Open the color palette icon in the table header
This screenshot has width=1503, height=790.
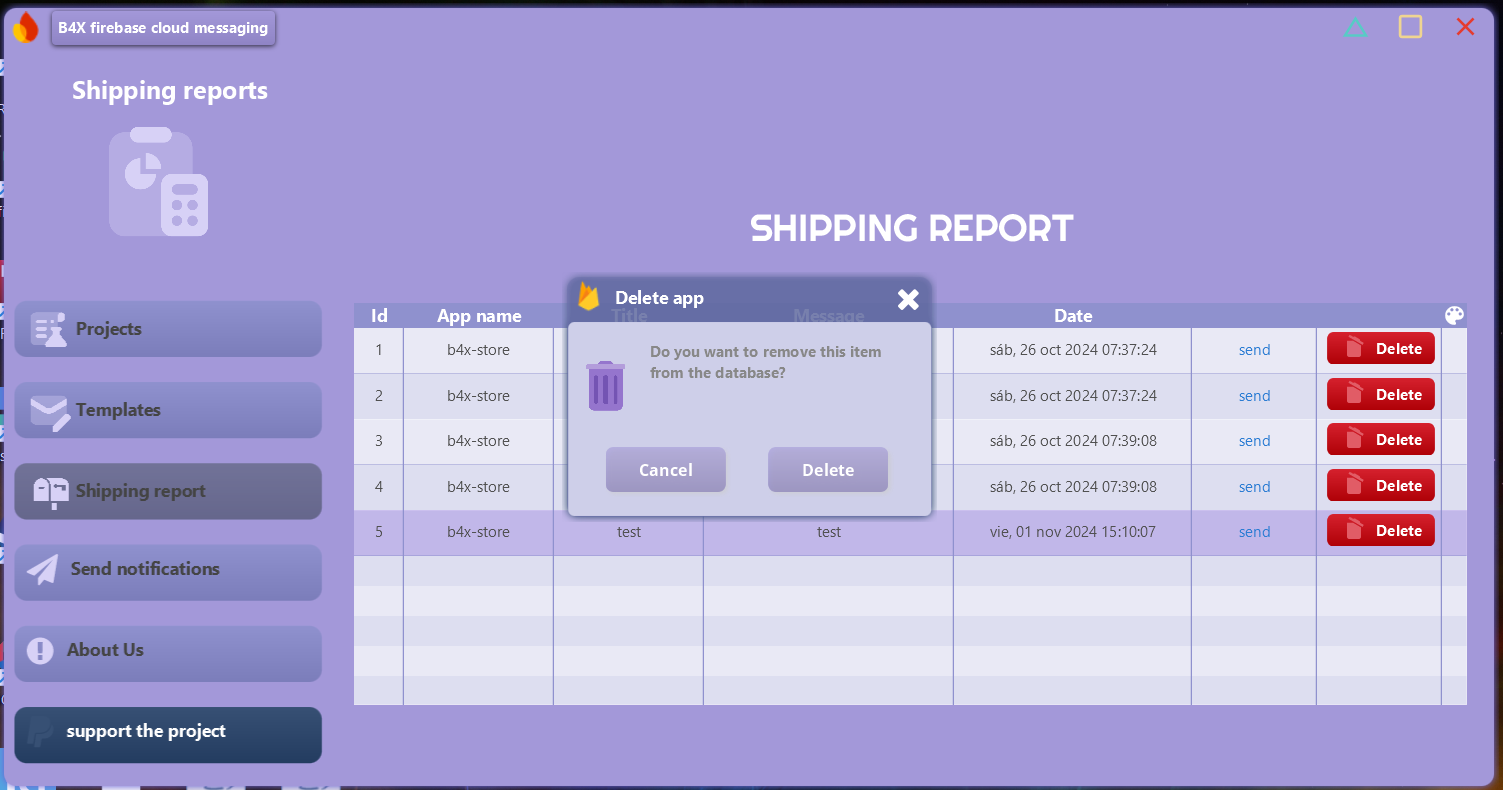pyautogui.click(x=1454, y=315)
